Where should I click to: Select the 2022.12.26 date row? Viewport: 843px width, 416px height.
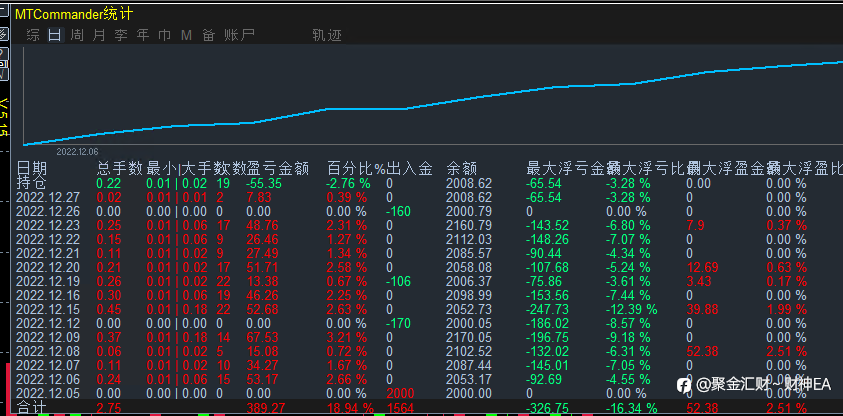[x=48, y=211]
